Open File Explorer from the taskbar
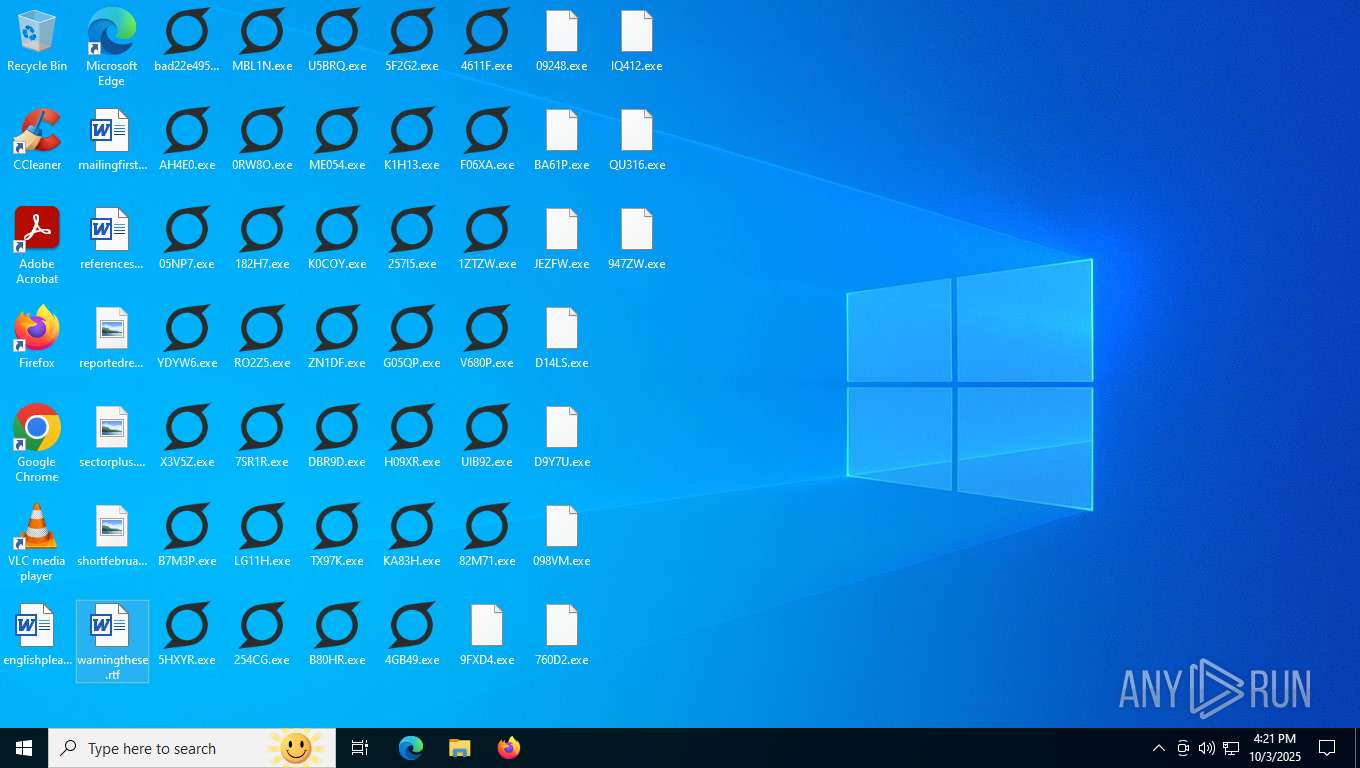Viewport: 1360px width, 768px height. click(459, 748)
